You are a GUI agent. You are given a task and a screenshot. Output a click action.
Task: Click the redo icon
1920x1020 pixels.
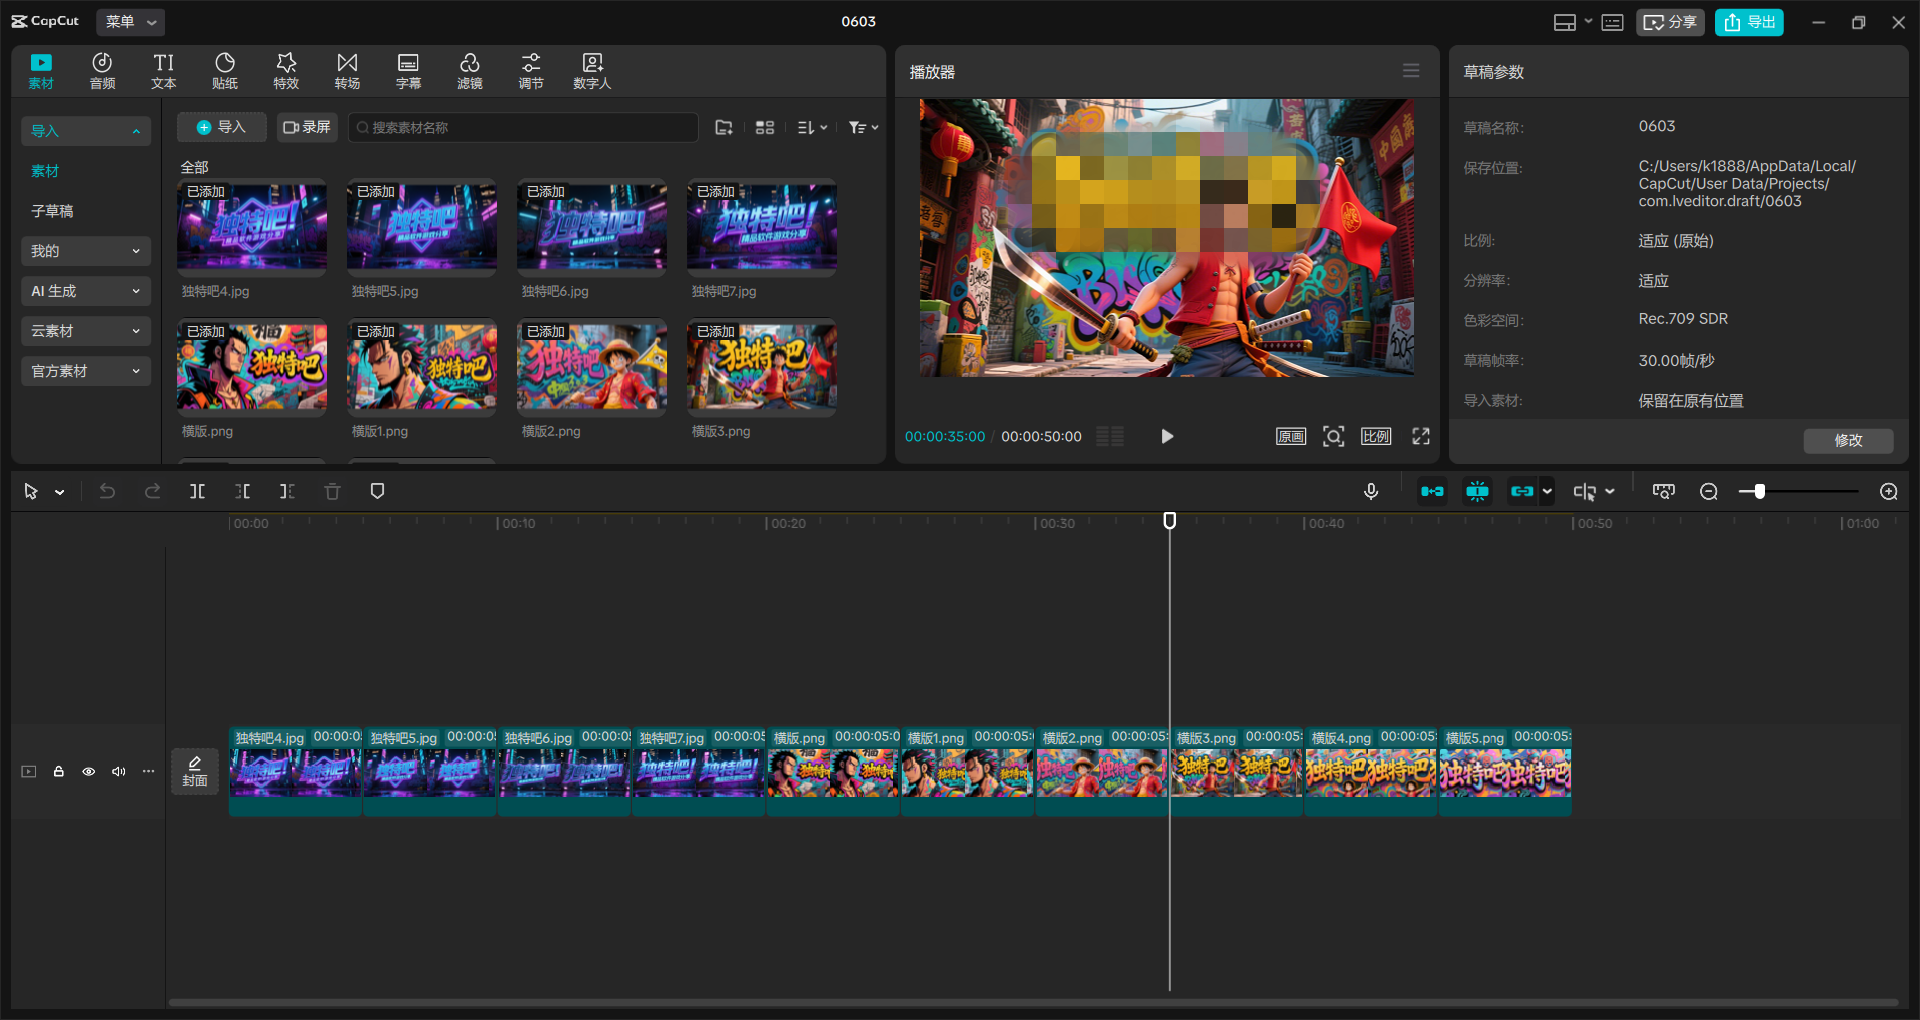point(152,491)
